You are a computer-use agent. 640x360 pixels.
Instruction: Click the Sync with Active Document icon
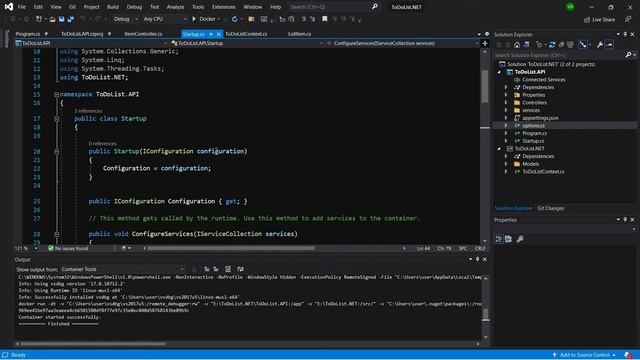[x=552, y=44]
